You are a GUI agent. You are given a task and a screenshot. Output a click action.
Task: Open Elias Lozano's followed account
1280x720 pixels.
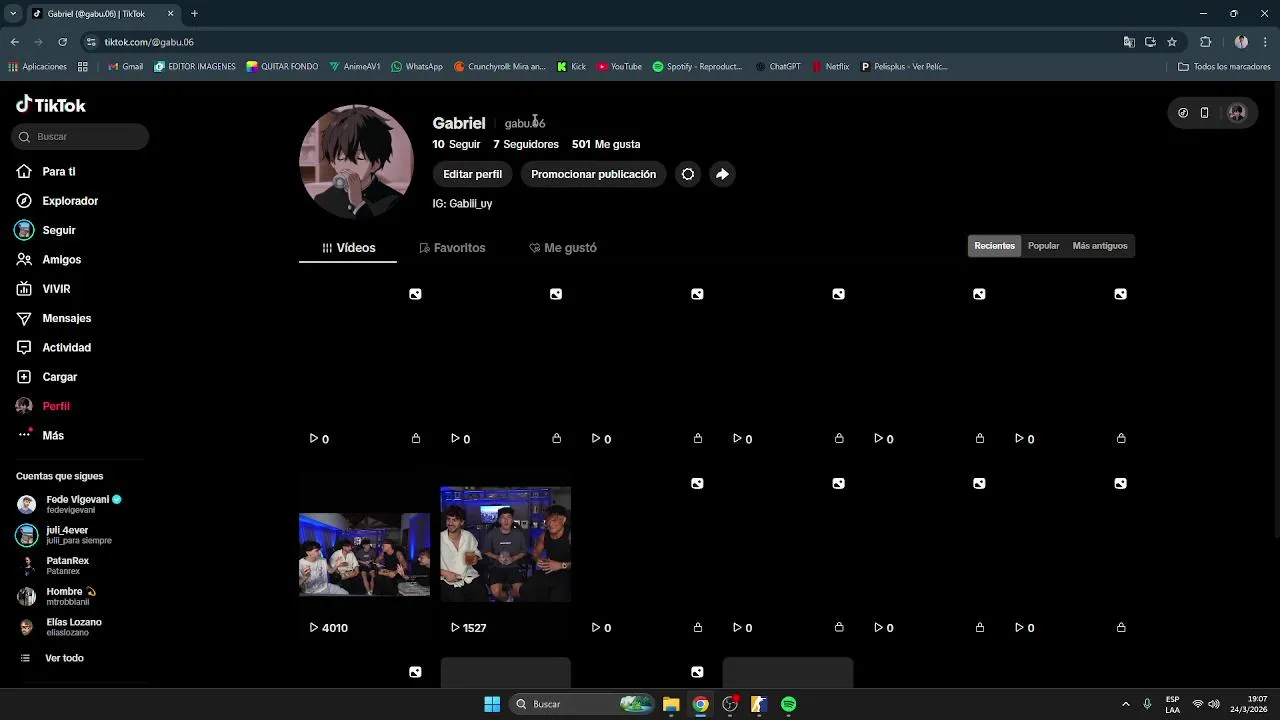[x=59, y=627]
